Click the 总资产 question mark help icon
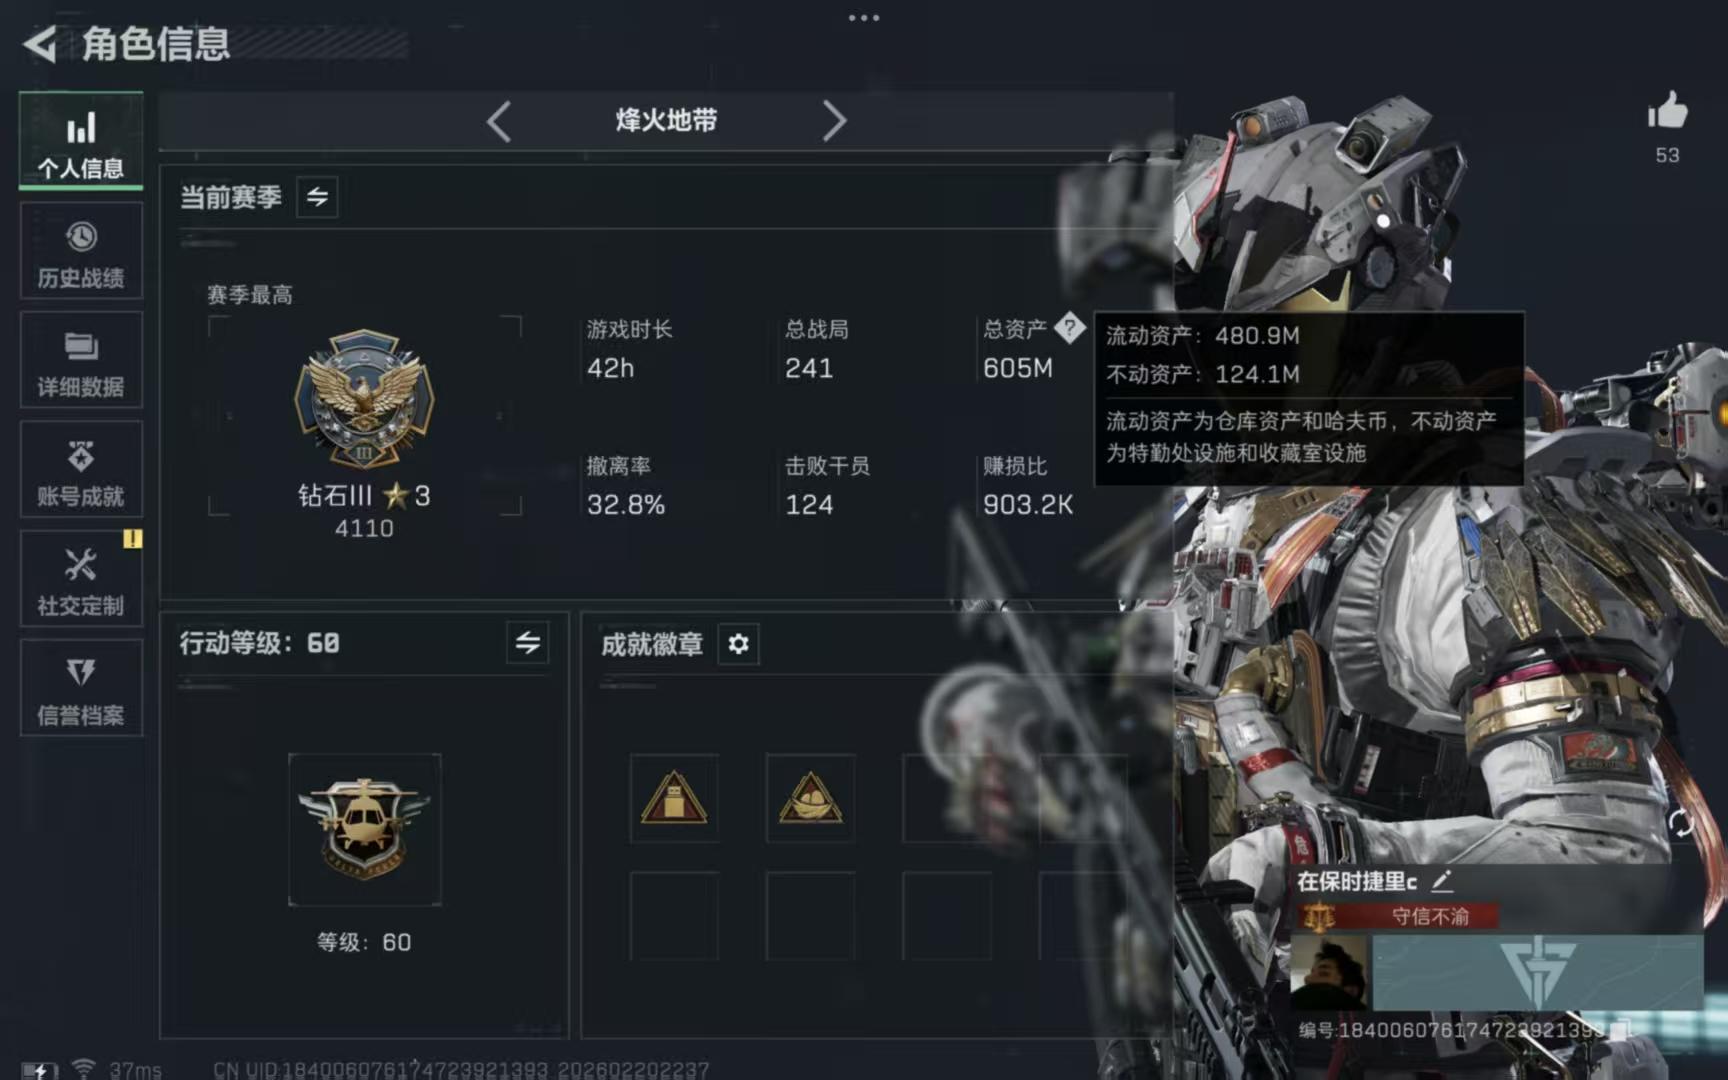This screenshot has width=1728, height=1080. [1069, 327]
